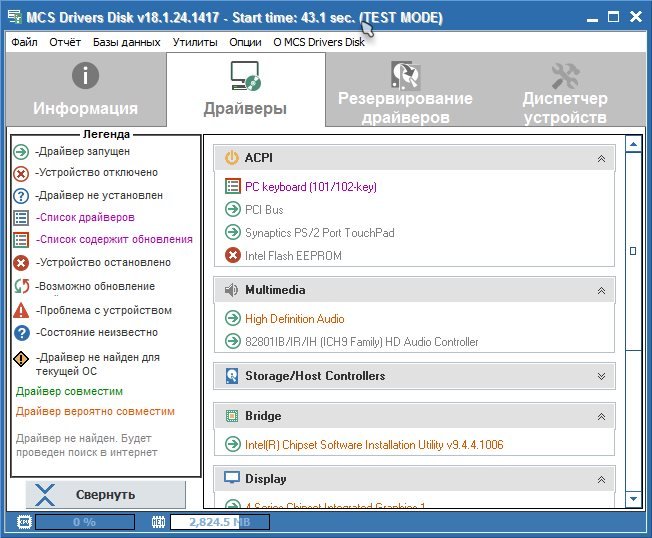Viewport: 652px width, 538px height.
Task: Select the Intel Flash EEPROM entry
Action: pyautogui.click(x=293, y=256)
